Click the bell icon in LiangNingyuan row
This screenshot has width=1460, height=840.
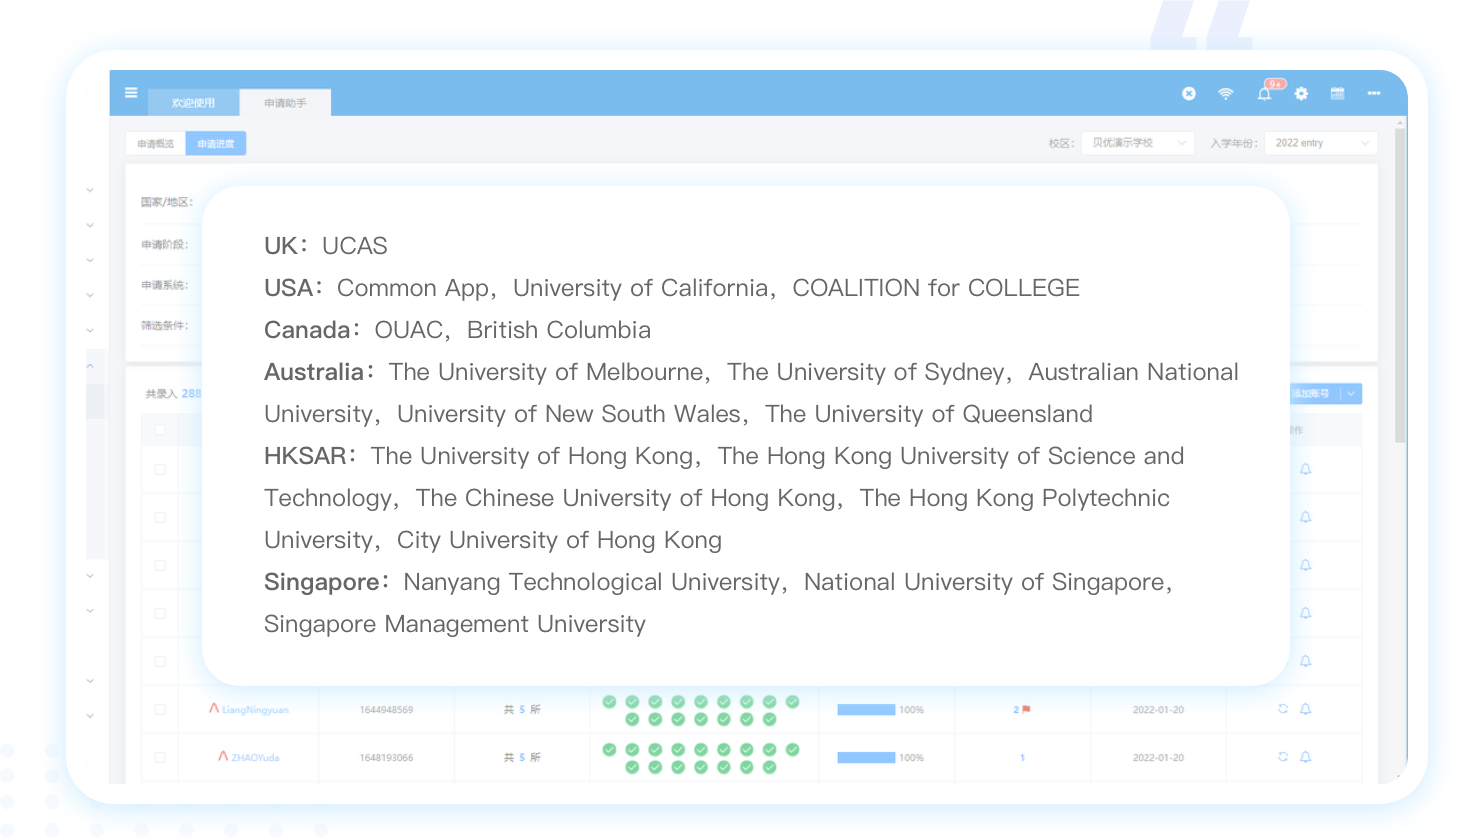1305,709
